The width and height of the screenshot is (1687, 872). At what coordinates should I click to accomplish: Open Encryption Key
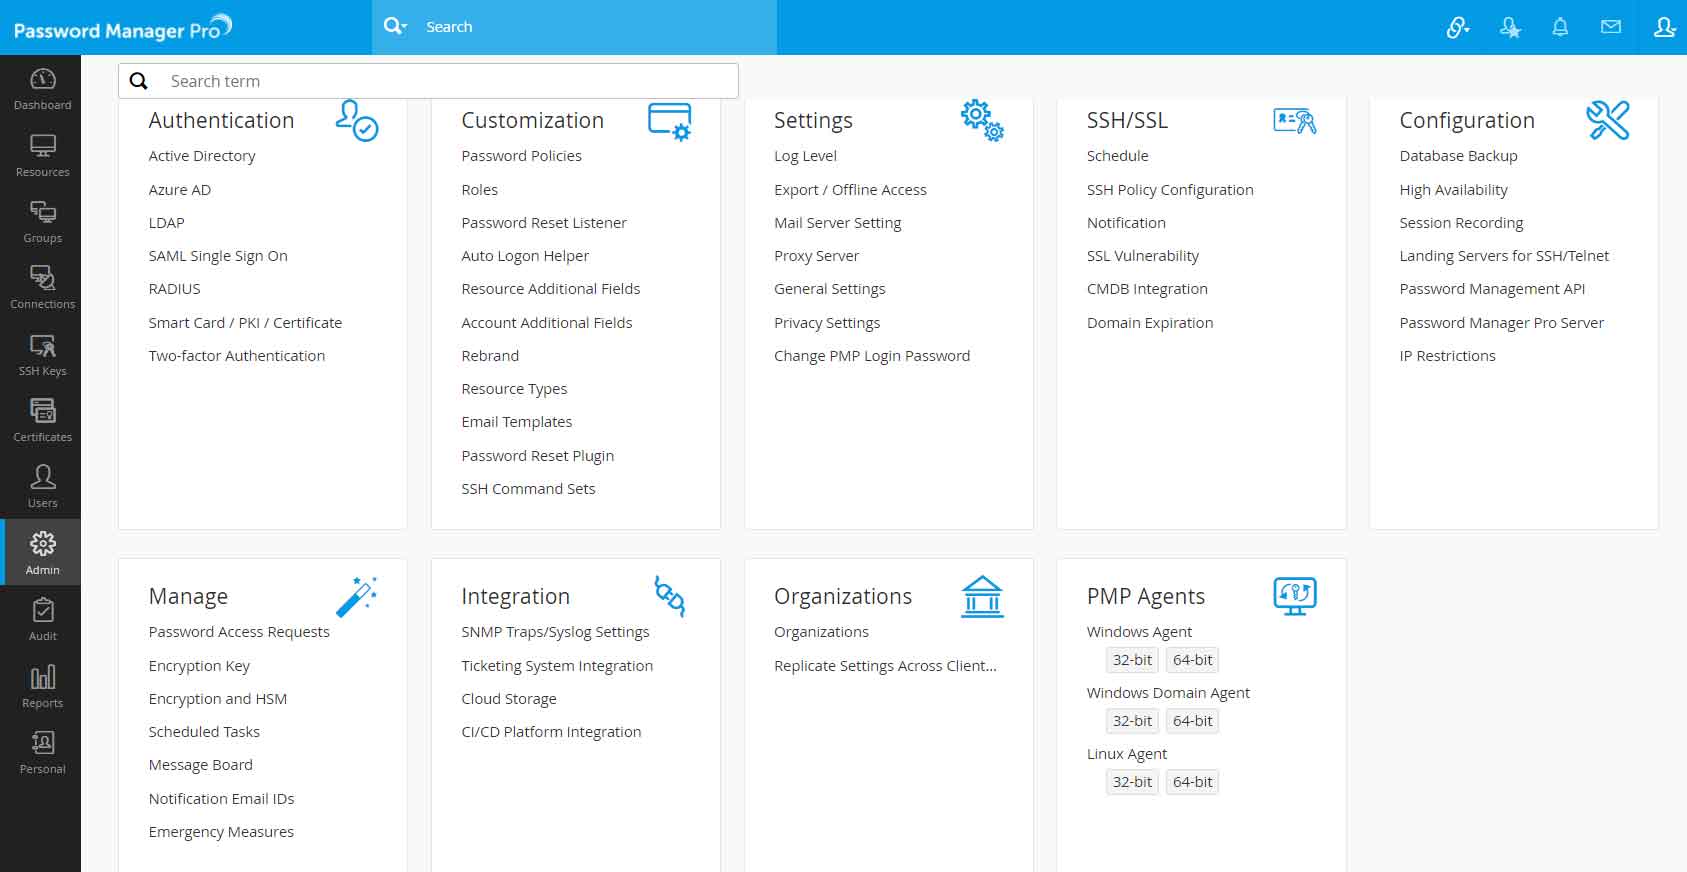coord(199,666)
